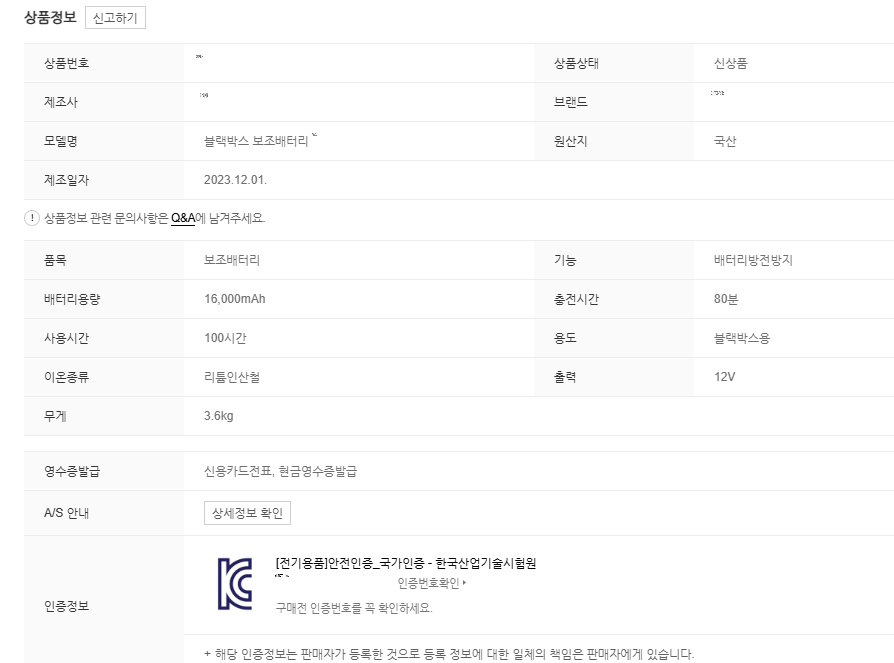Screen dimensions: 894x663
Task: Select the 80분 charging time value
Action: [726, 299]
